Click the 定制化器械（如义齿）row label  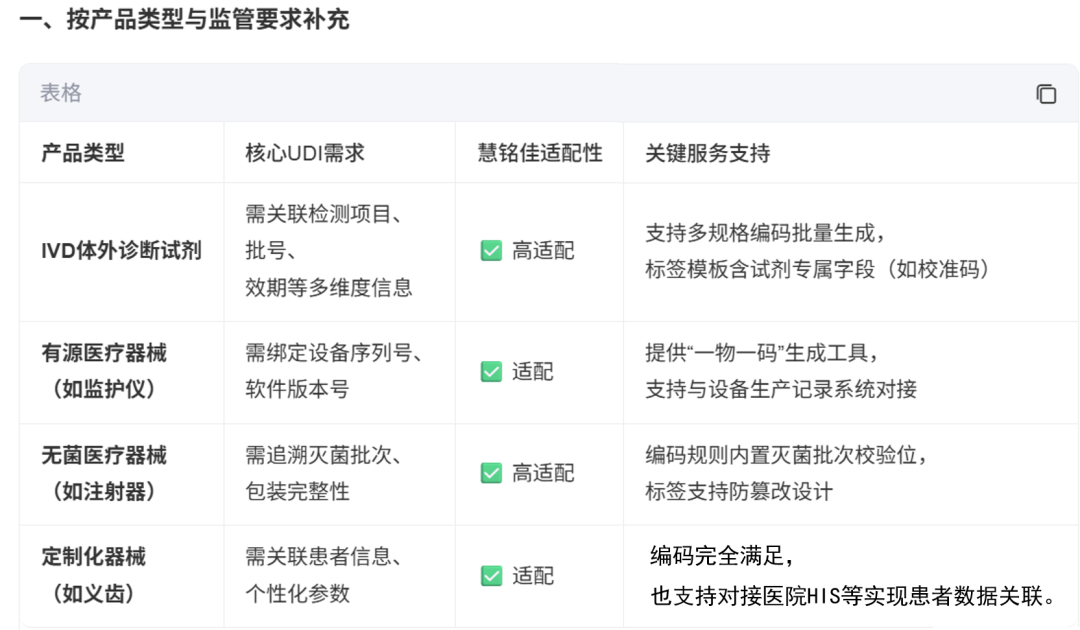pos(93,575)
